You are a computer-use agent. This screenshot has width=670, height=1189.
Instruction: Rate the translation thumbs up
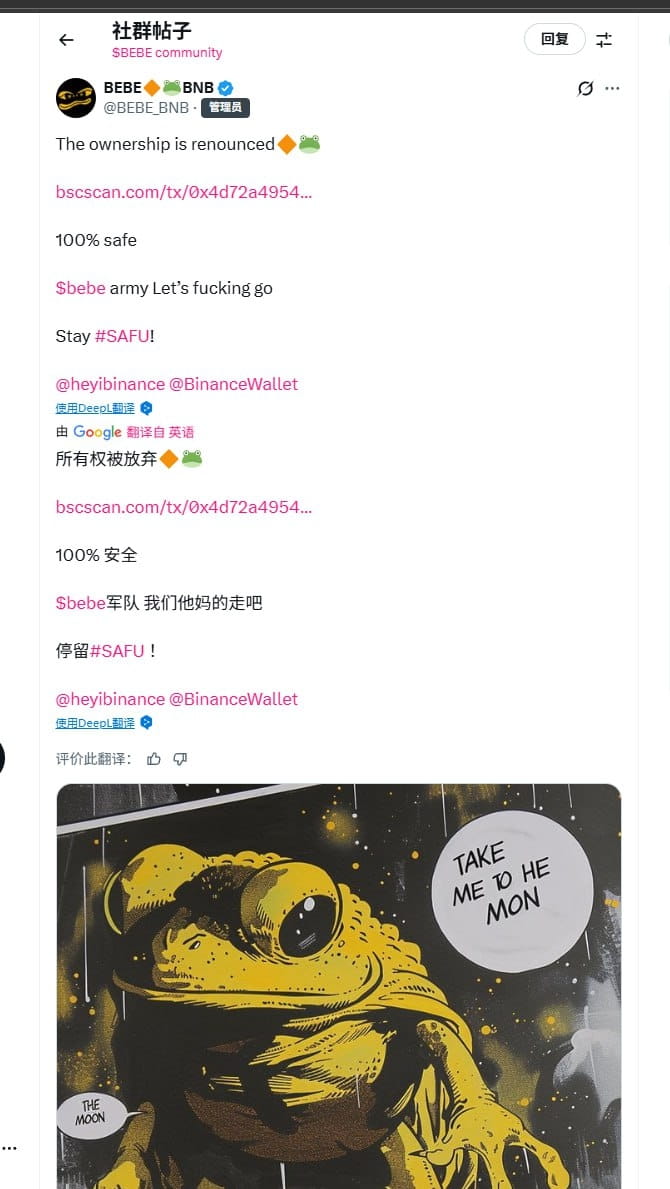pyautogui.click(x=154, y=759)
